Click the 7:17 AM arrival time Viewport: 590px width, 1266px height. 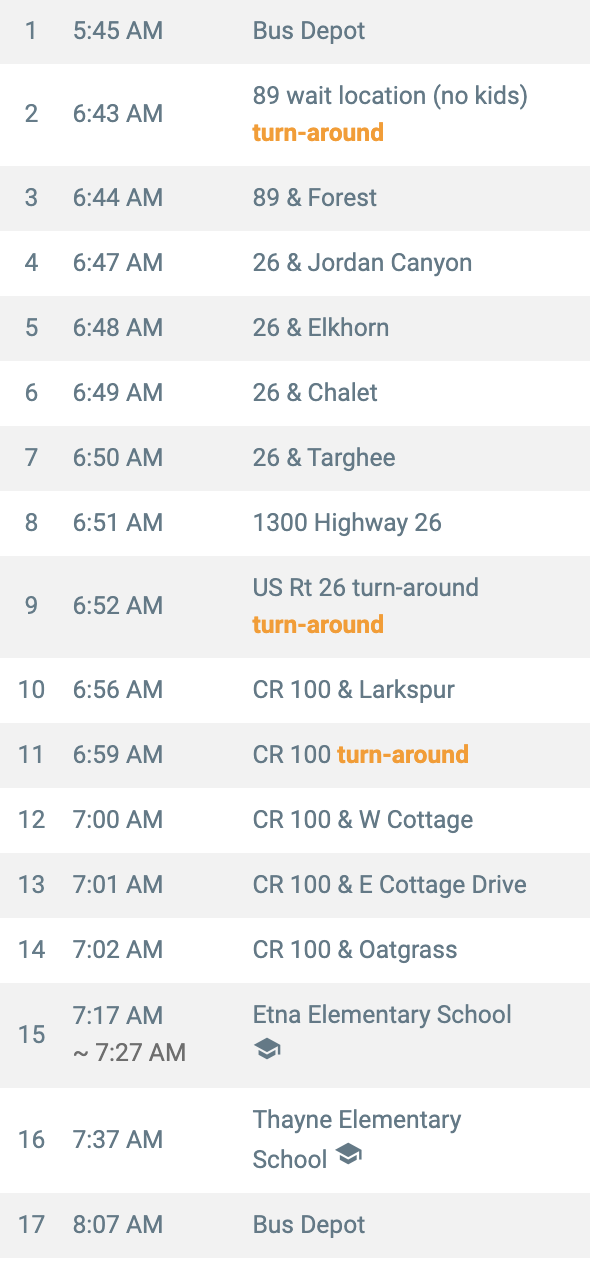click(118, 1016)
